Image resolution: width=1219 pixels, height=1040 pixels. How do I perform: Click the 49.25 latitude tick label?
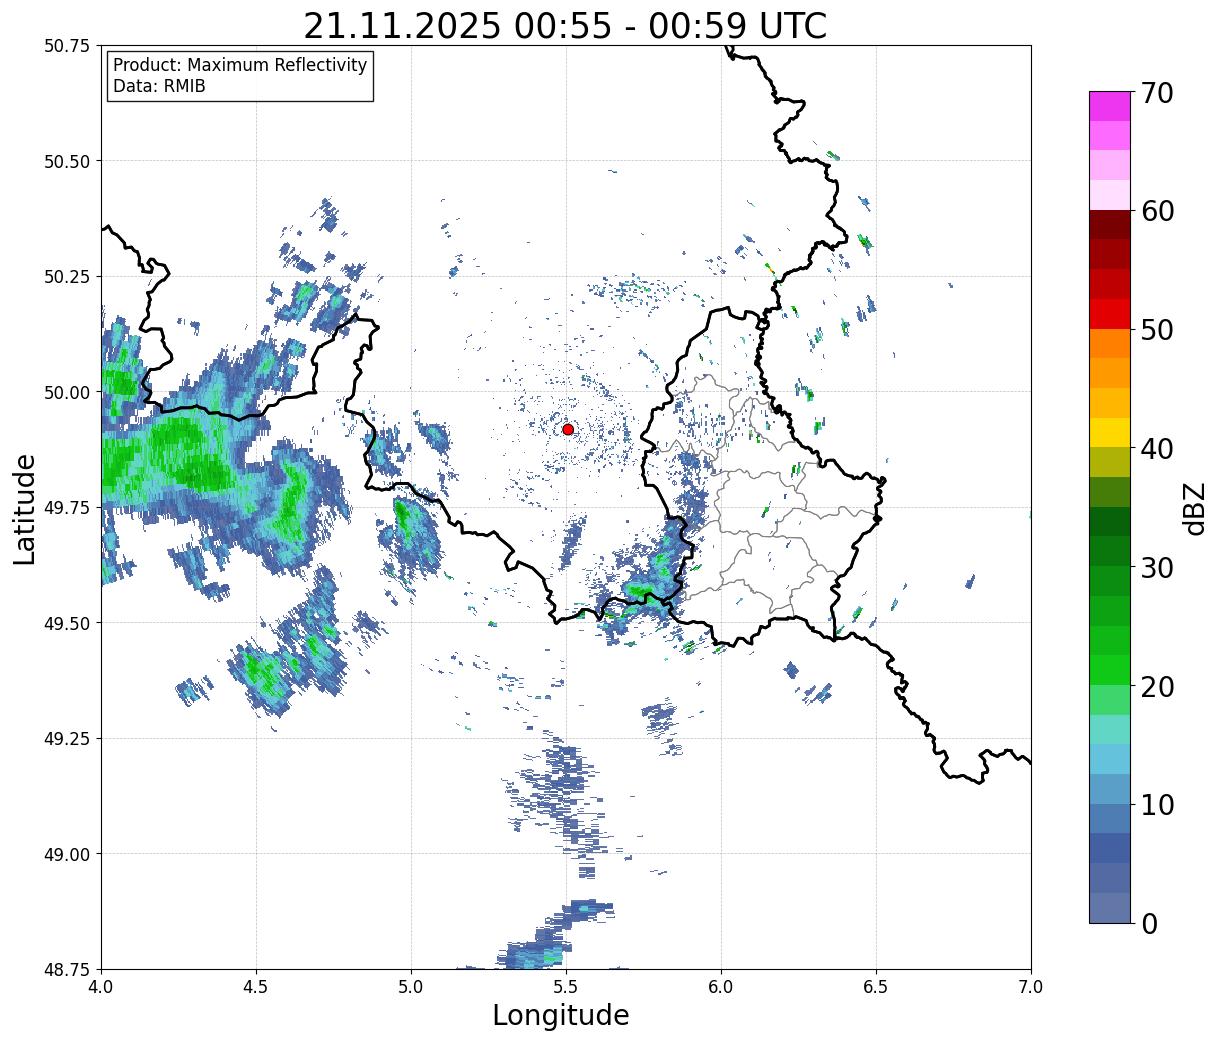pos(66,739)
